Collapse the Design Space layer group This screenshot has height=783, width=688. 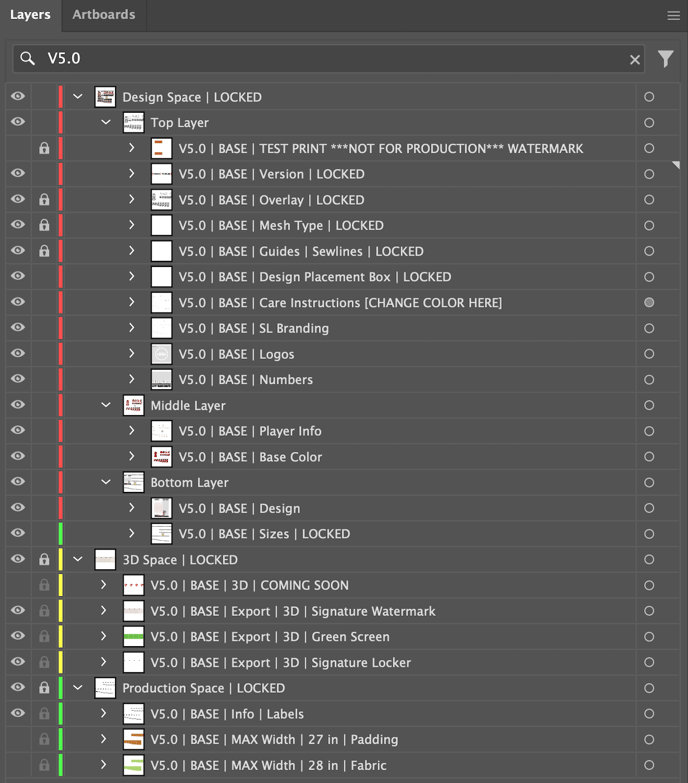[x=78, y=97]
